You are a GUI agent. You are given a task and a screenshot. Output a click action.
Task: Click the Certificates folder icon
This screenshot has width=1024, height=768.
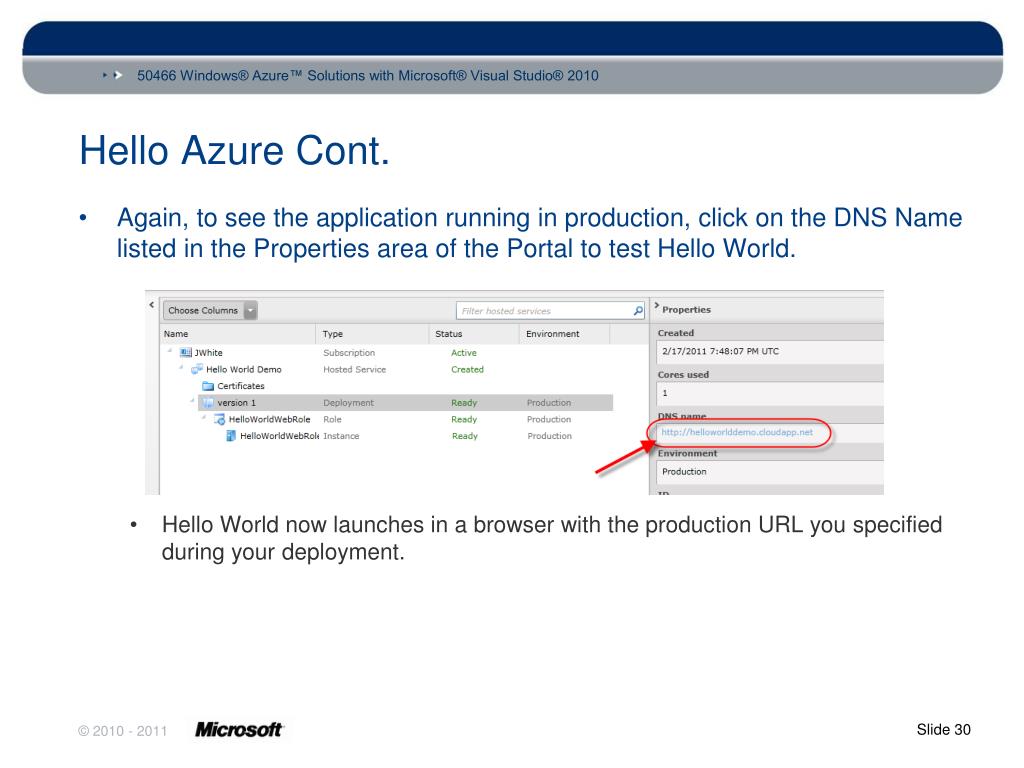pyautogui.click(x=208, y=386)
